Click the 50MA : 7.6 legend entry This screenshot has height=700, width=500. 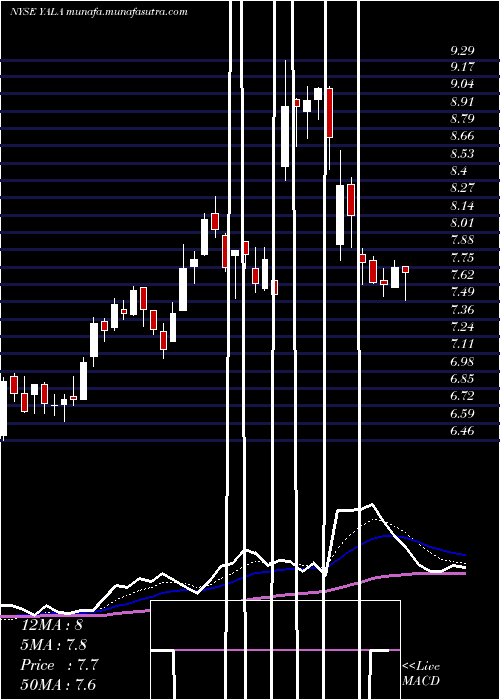[58, 685]
